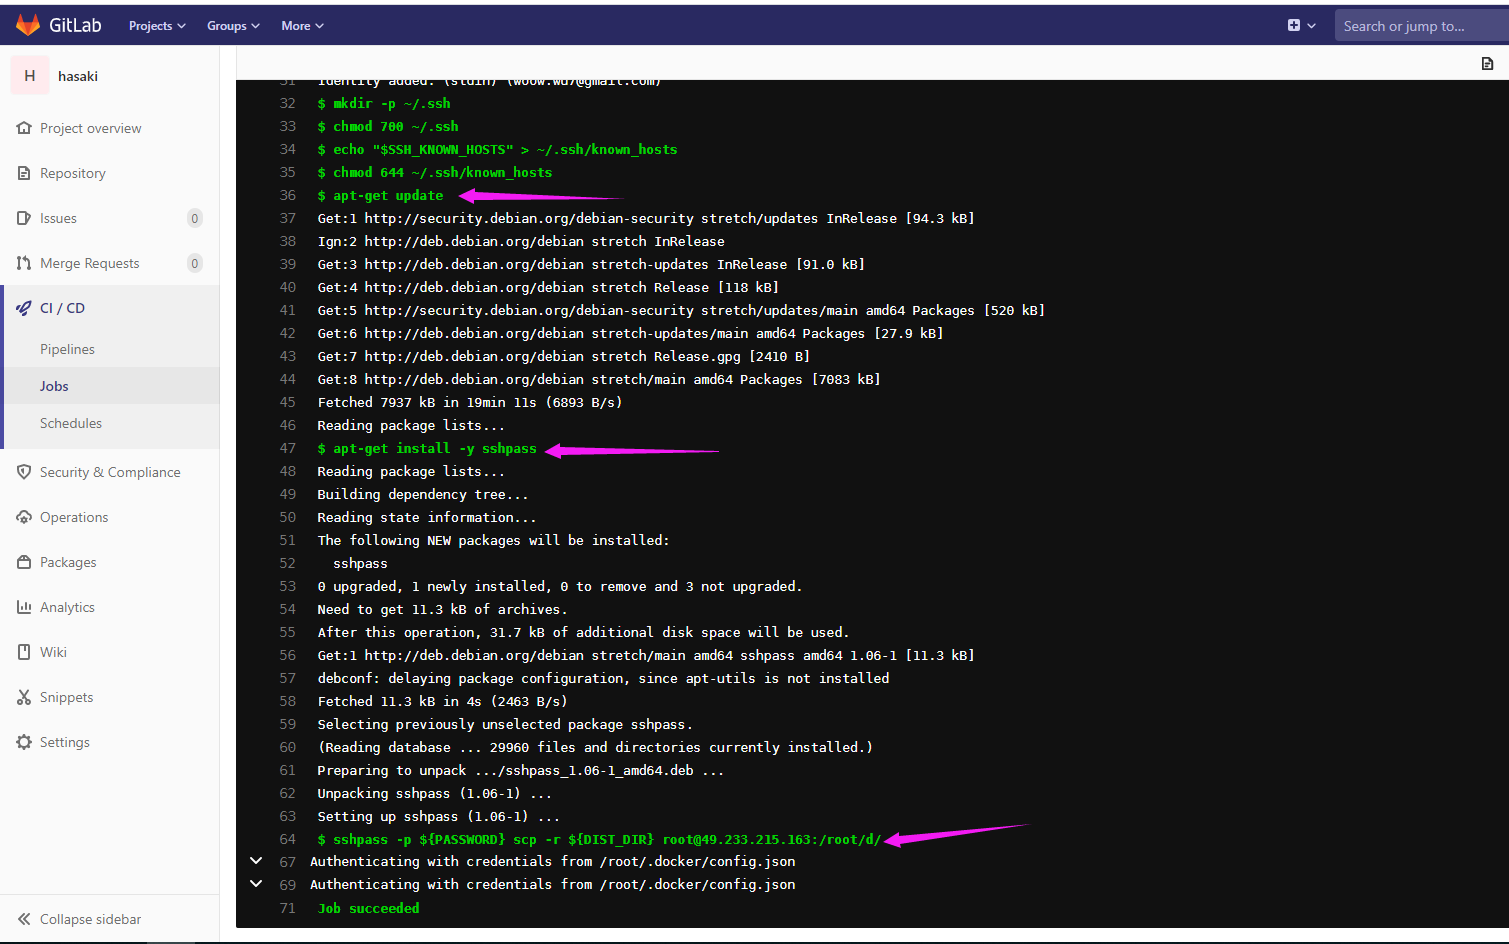1509x944 pixels.
Task: Click Collapse sidebar text button
Action: [x=91, y=919]
